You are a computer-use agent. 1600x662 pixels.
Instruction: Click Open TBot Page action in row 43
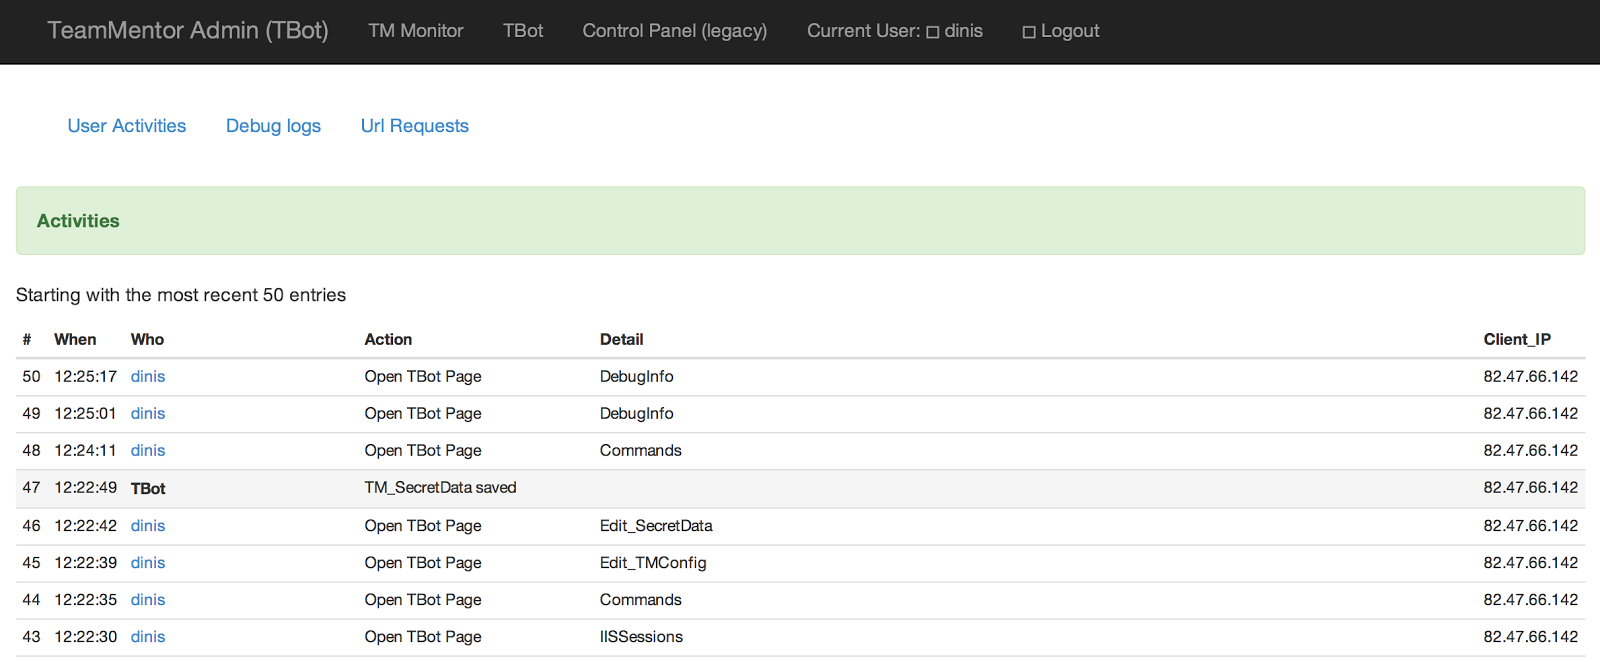coord(423,637)
